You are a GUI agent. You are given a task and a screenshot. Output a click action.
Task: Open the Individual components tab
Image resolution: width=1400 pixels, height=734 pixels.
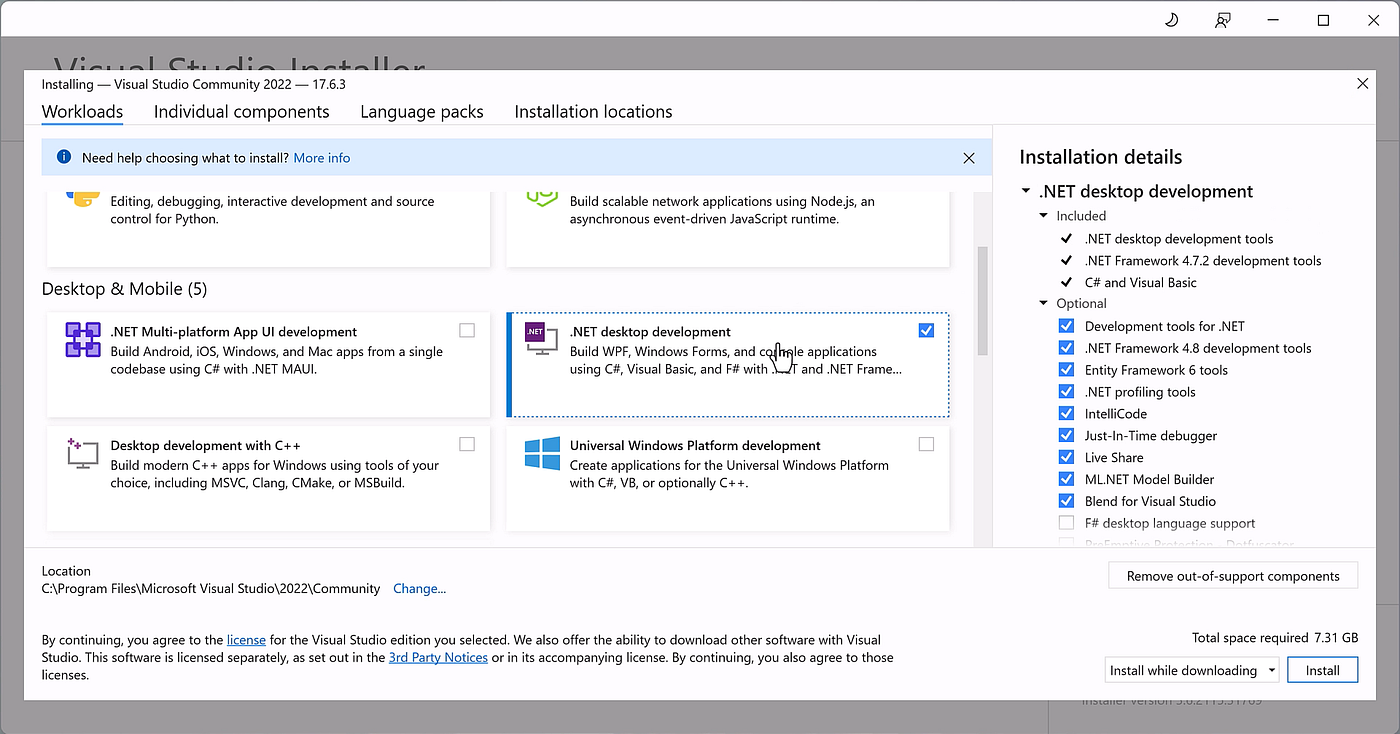[x=241, y=112]
